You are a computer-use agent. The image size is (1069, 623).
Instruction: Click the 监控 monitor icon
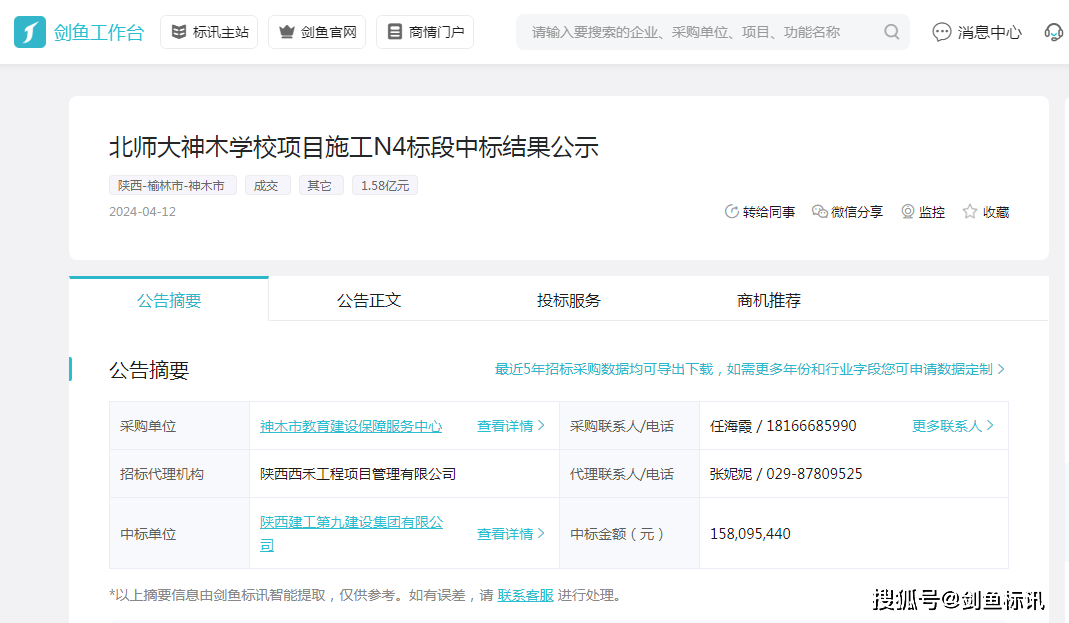[x=907, y=212]
